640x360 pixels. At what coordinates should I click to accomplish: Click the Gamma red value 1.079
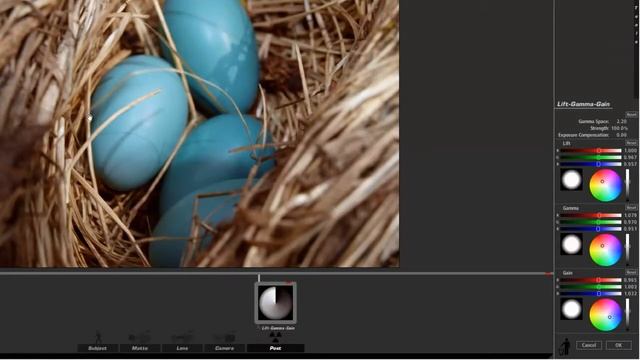(x=631, y=215)
